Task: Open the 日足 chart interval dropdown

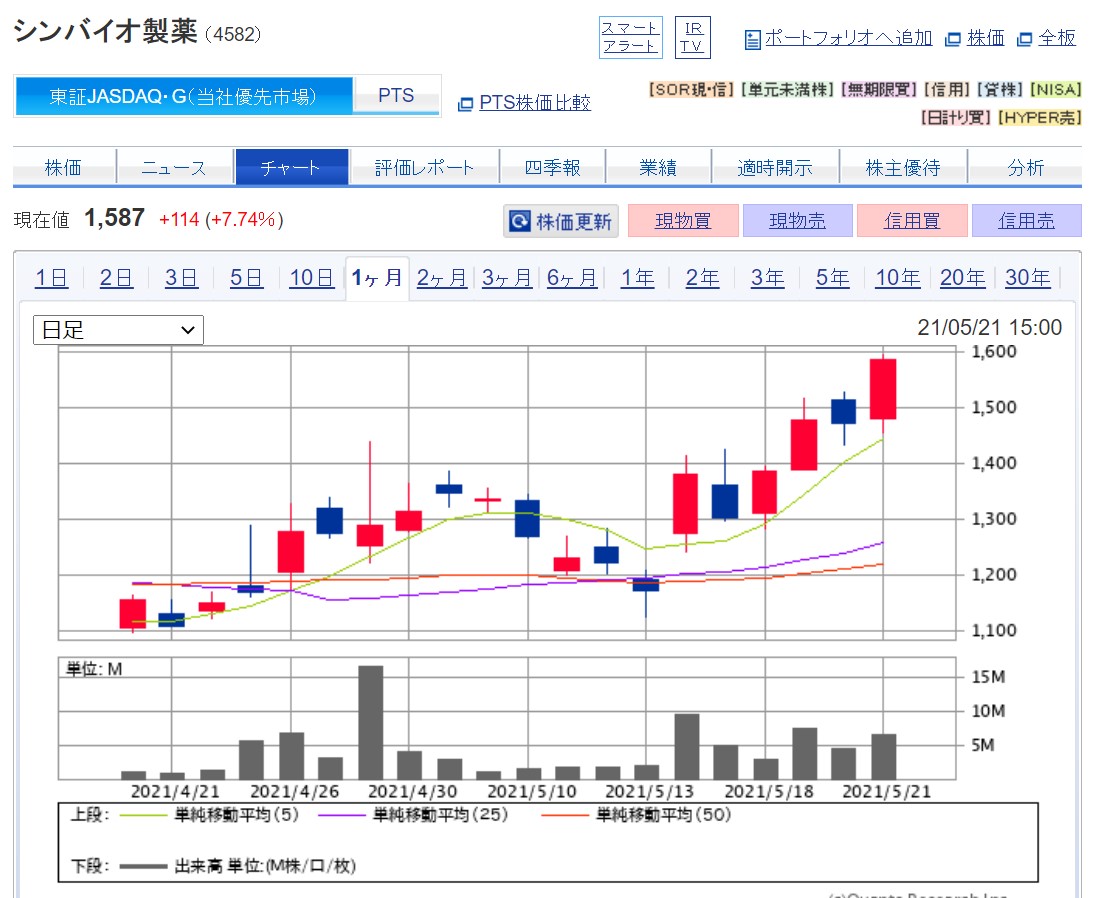Action: (118, 330)
